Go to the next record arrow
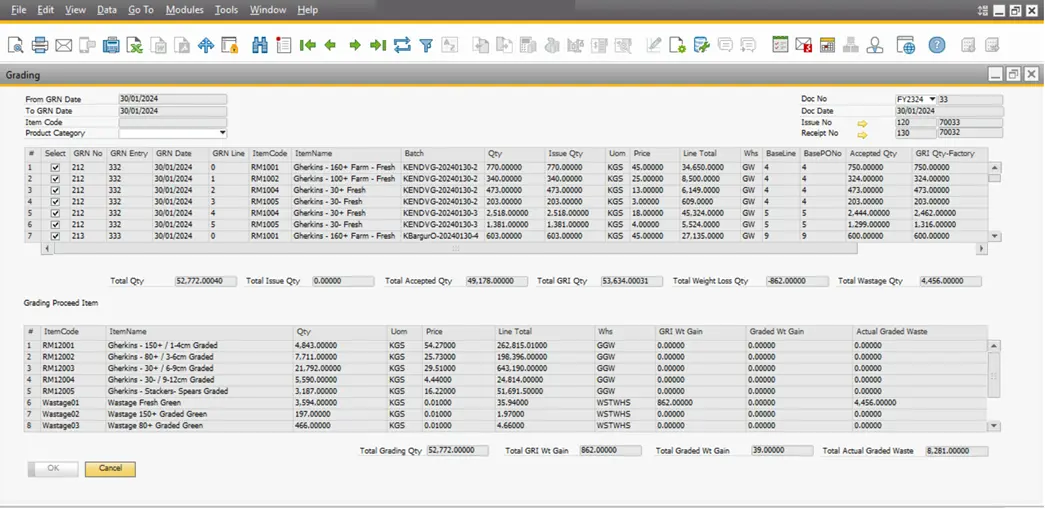 pyautogui.click(x=354, y=45)
